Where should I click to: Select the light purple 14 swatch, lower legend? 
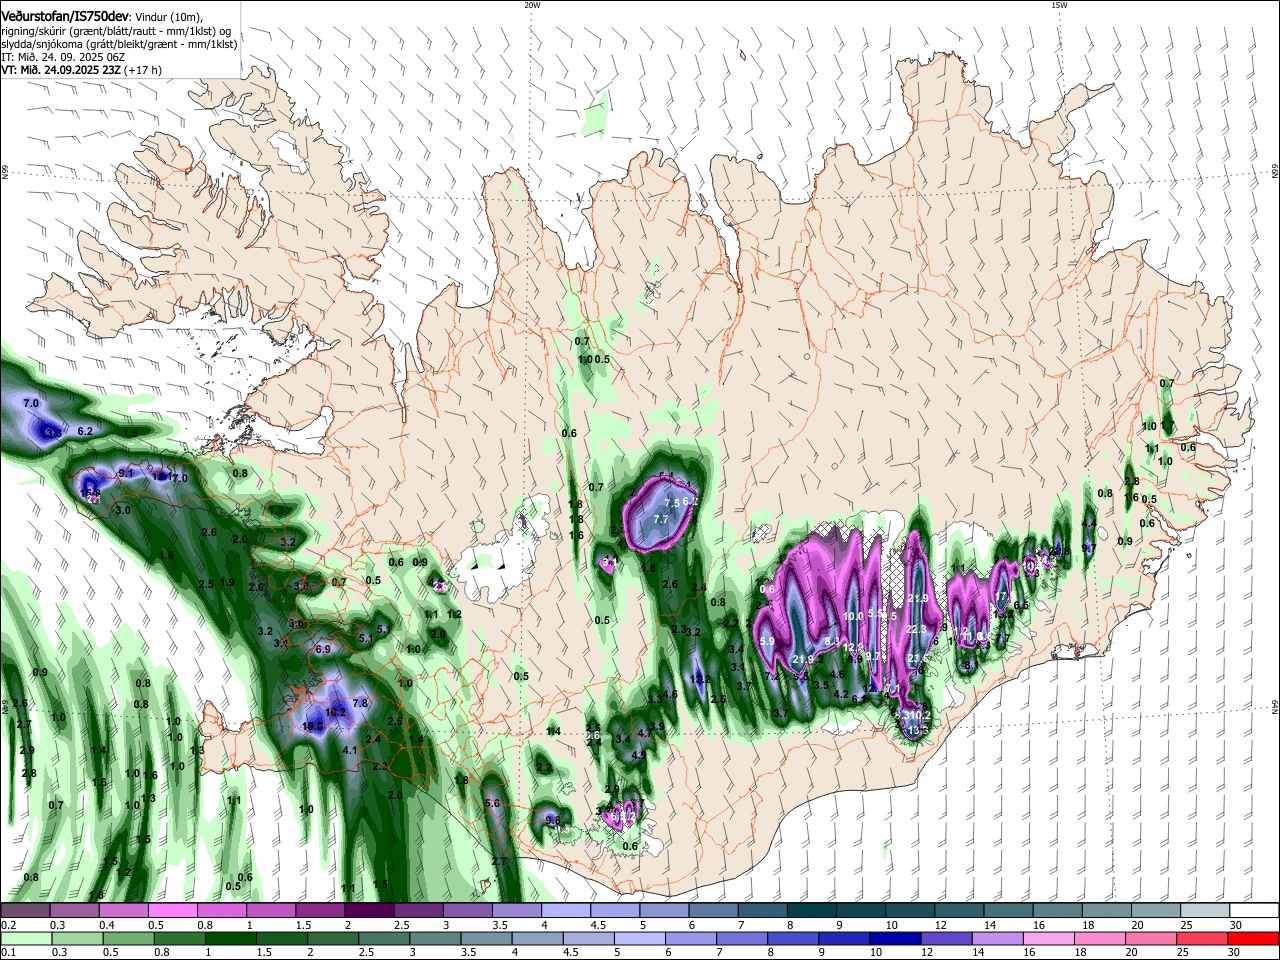997,938
